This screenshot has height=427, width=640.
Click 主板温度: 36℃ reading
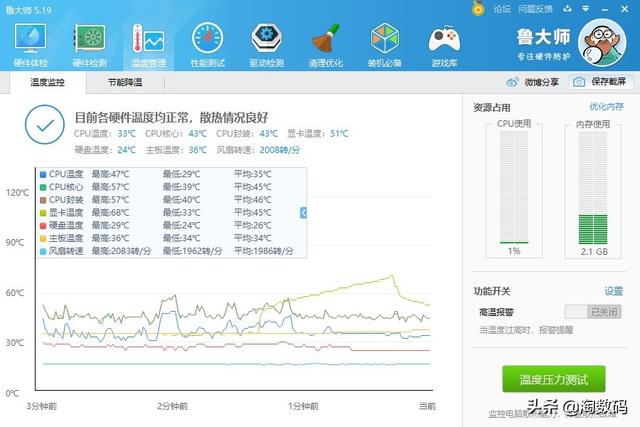click(x=176, y=150)
